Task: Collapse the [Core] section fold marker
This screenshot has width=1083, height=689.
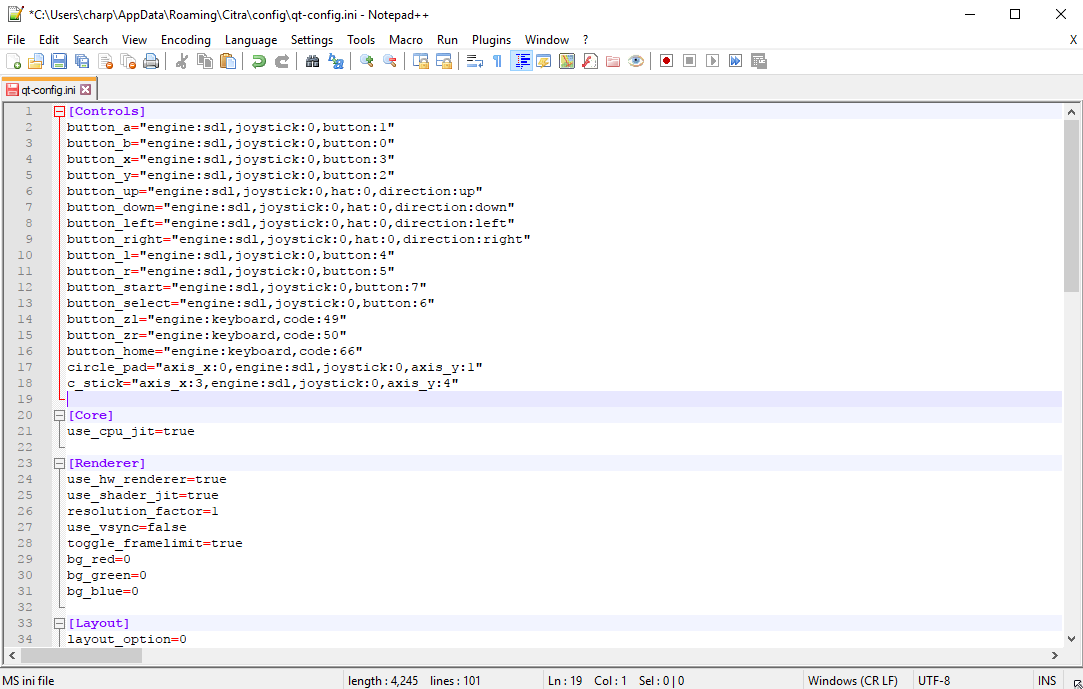Action: (59, 416)
